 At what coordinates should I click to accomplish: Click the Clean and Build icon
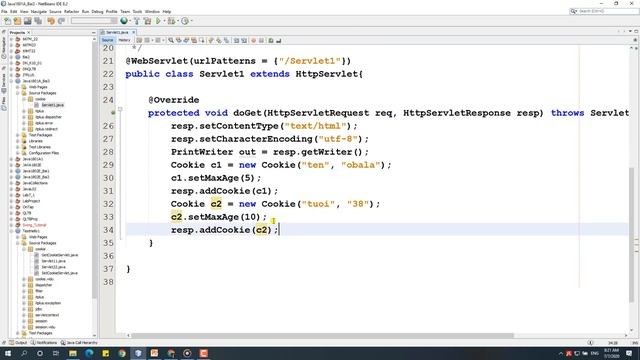coord(147,21)
